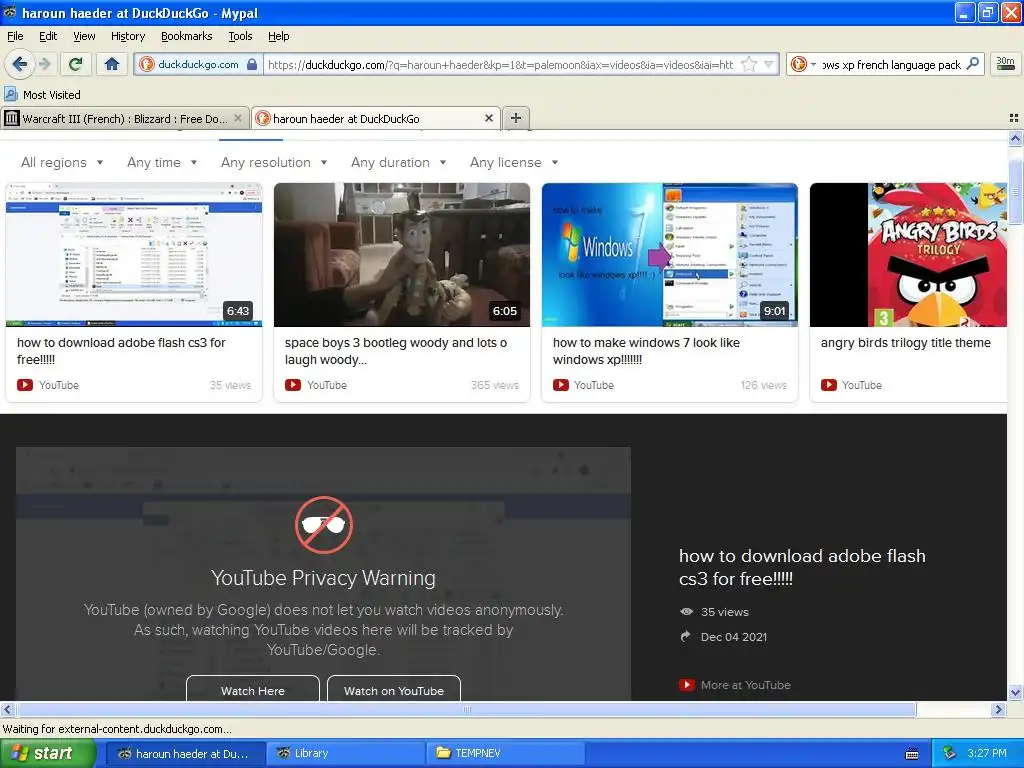Click YouTube icon under angry birds card
The image size is (1024, 768).
(x=828, y=385)
